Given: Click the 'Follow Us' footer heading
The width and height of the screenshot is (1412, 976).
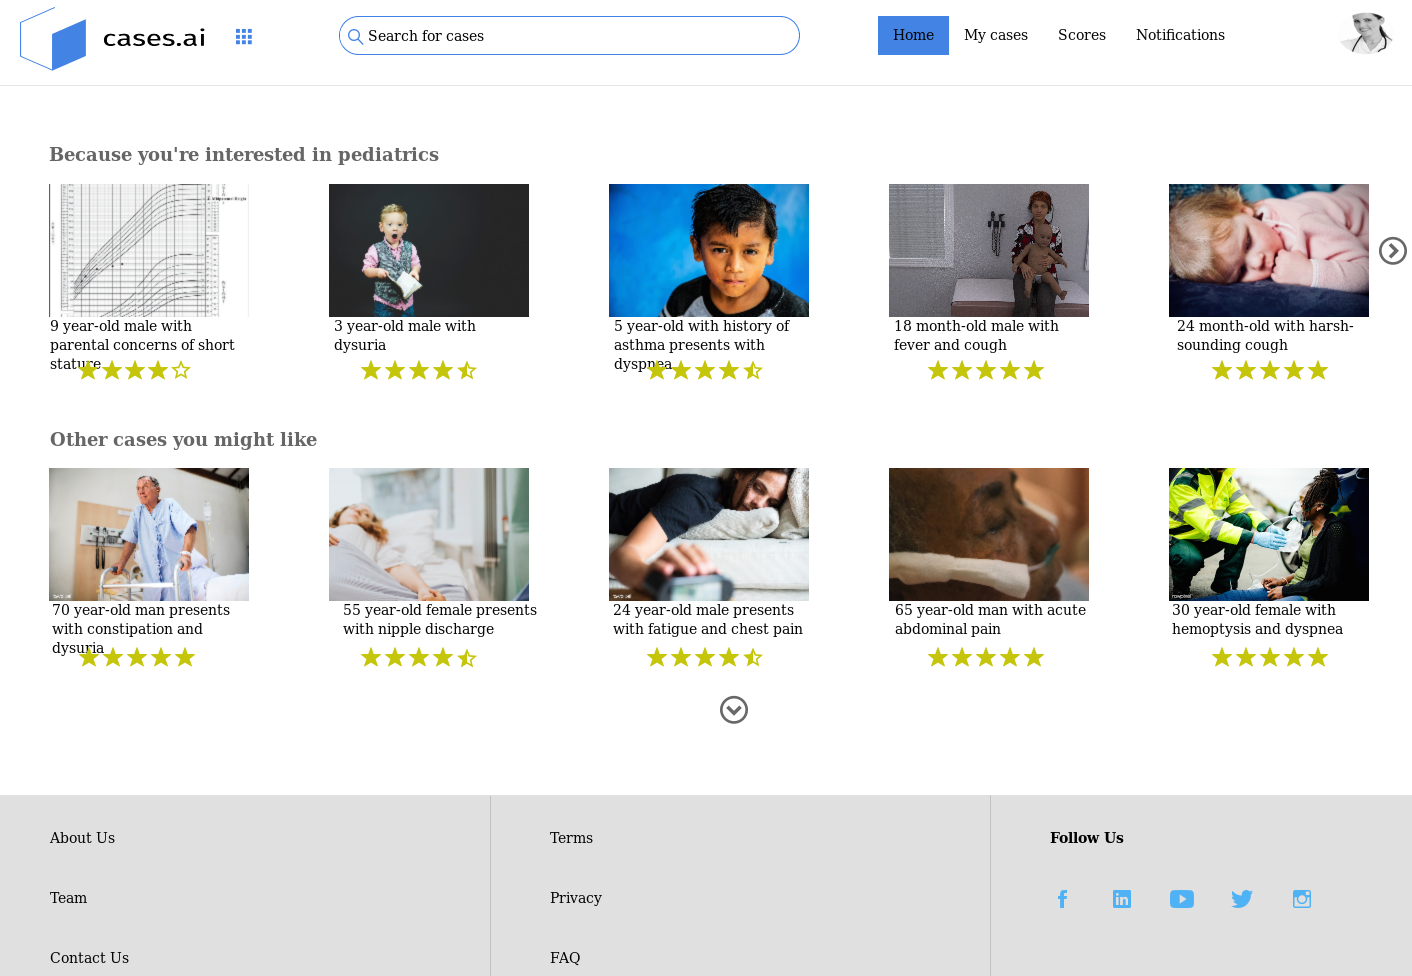Looking at the screenshot, I should (1087, 838).
